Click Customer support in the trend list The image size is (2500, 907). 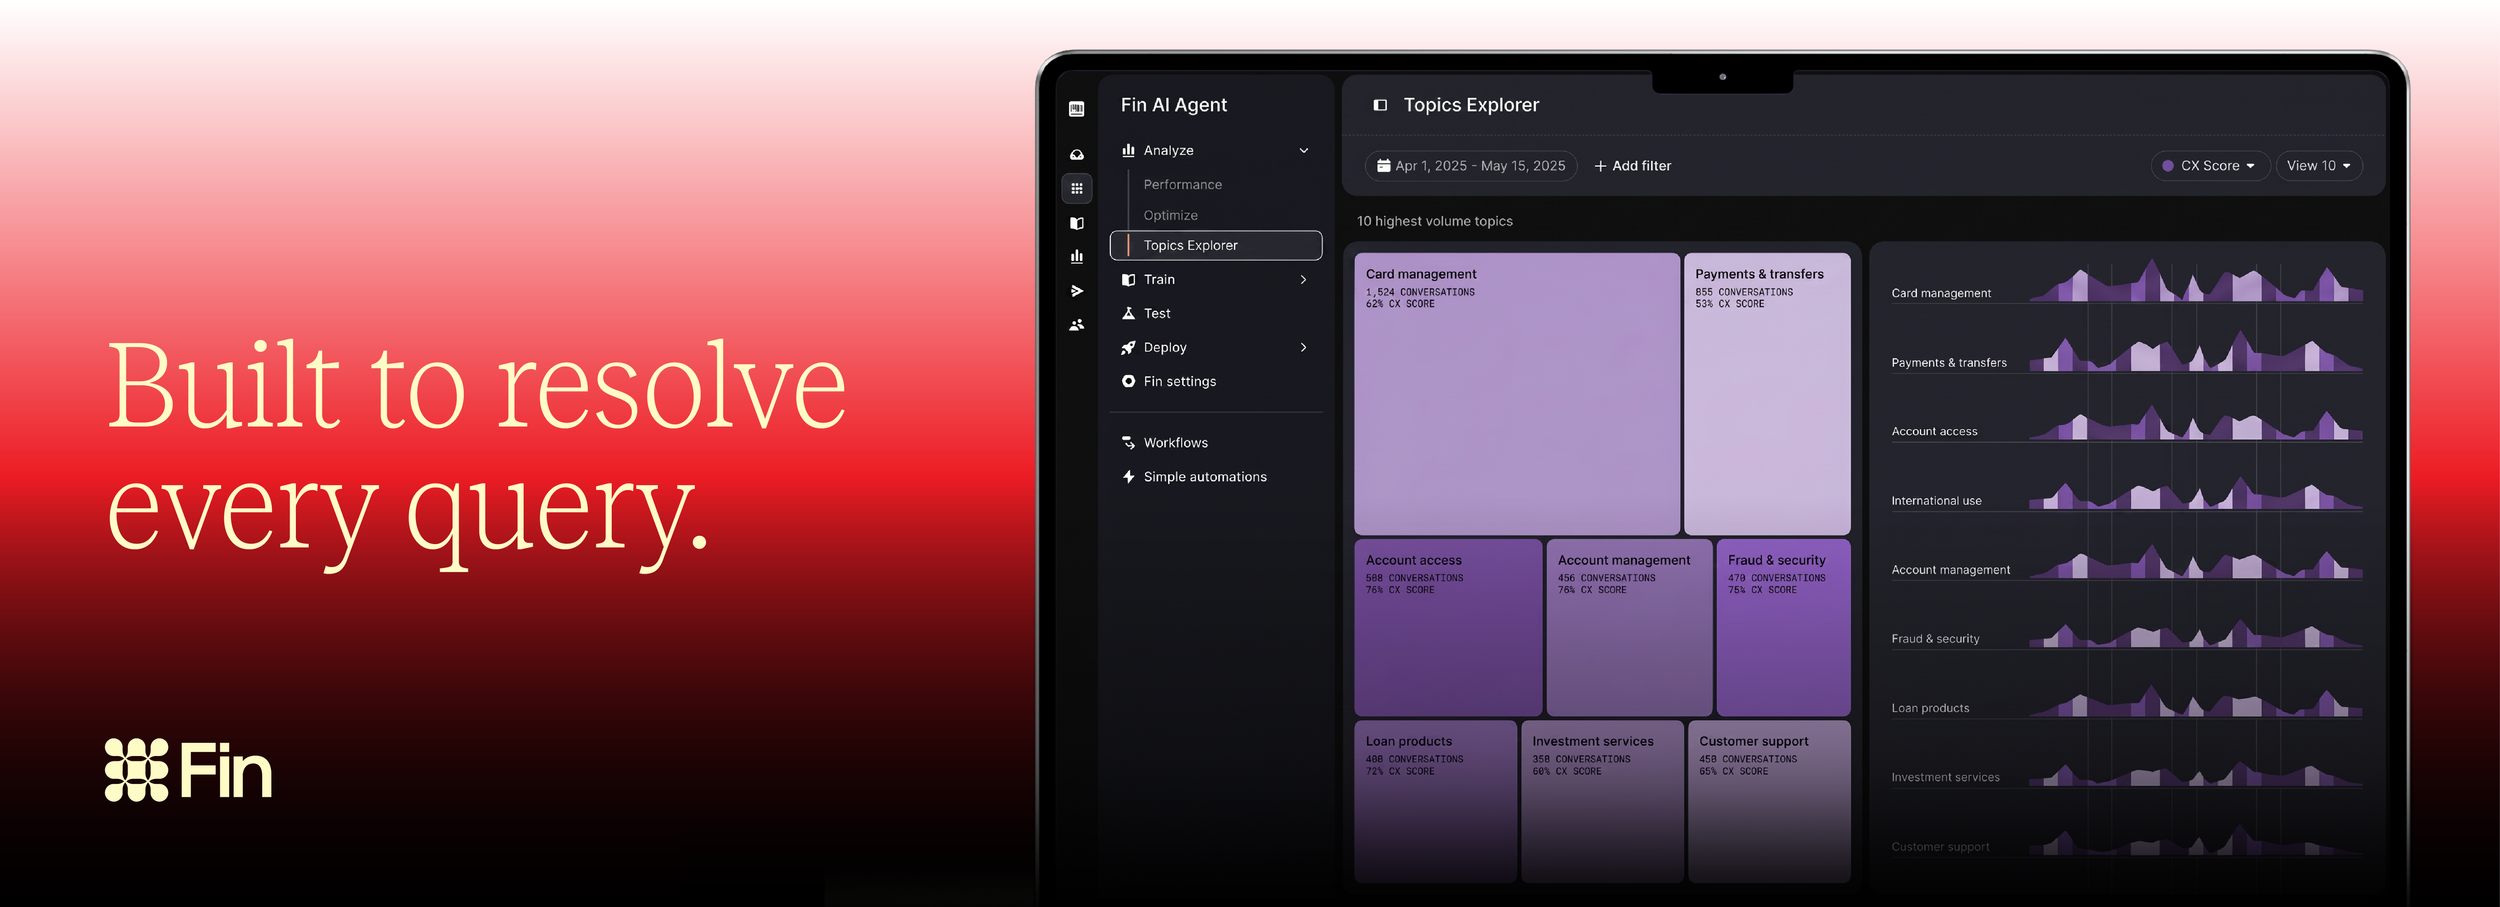pyautogui.click(x=1940, y=847)
